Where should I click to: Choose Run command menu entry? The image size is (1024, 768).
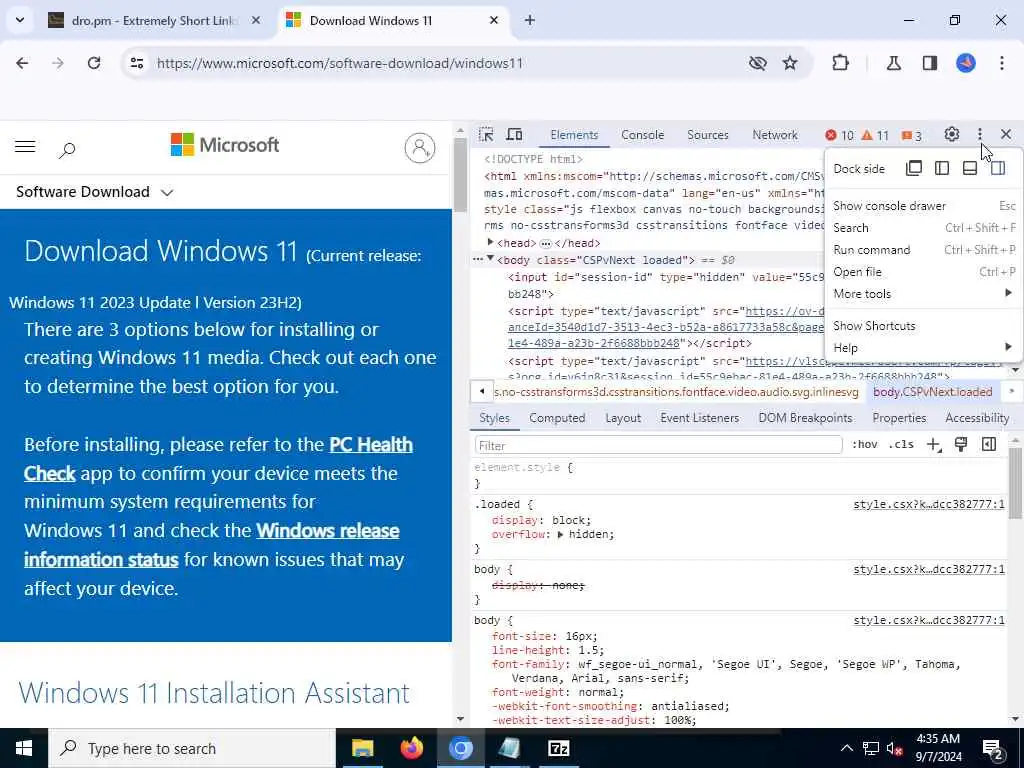click(924, 250)
